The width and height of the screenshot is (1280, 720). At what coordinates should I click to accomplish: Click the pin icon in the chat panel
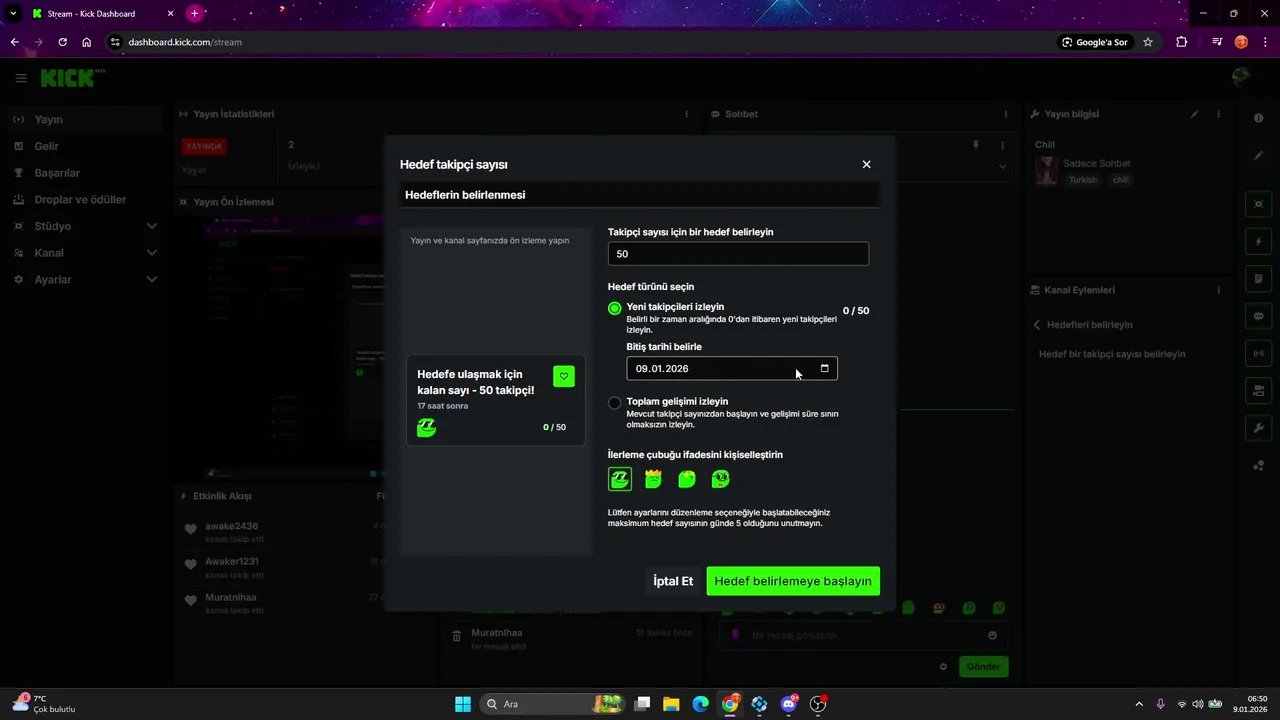coord(976,145)
